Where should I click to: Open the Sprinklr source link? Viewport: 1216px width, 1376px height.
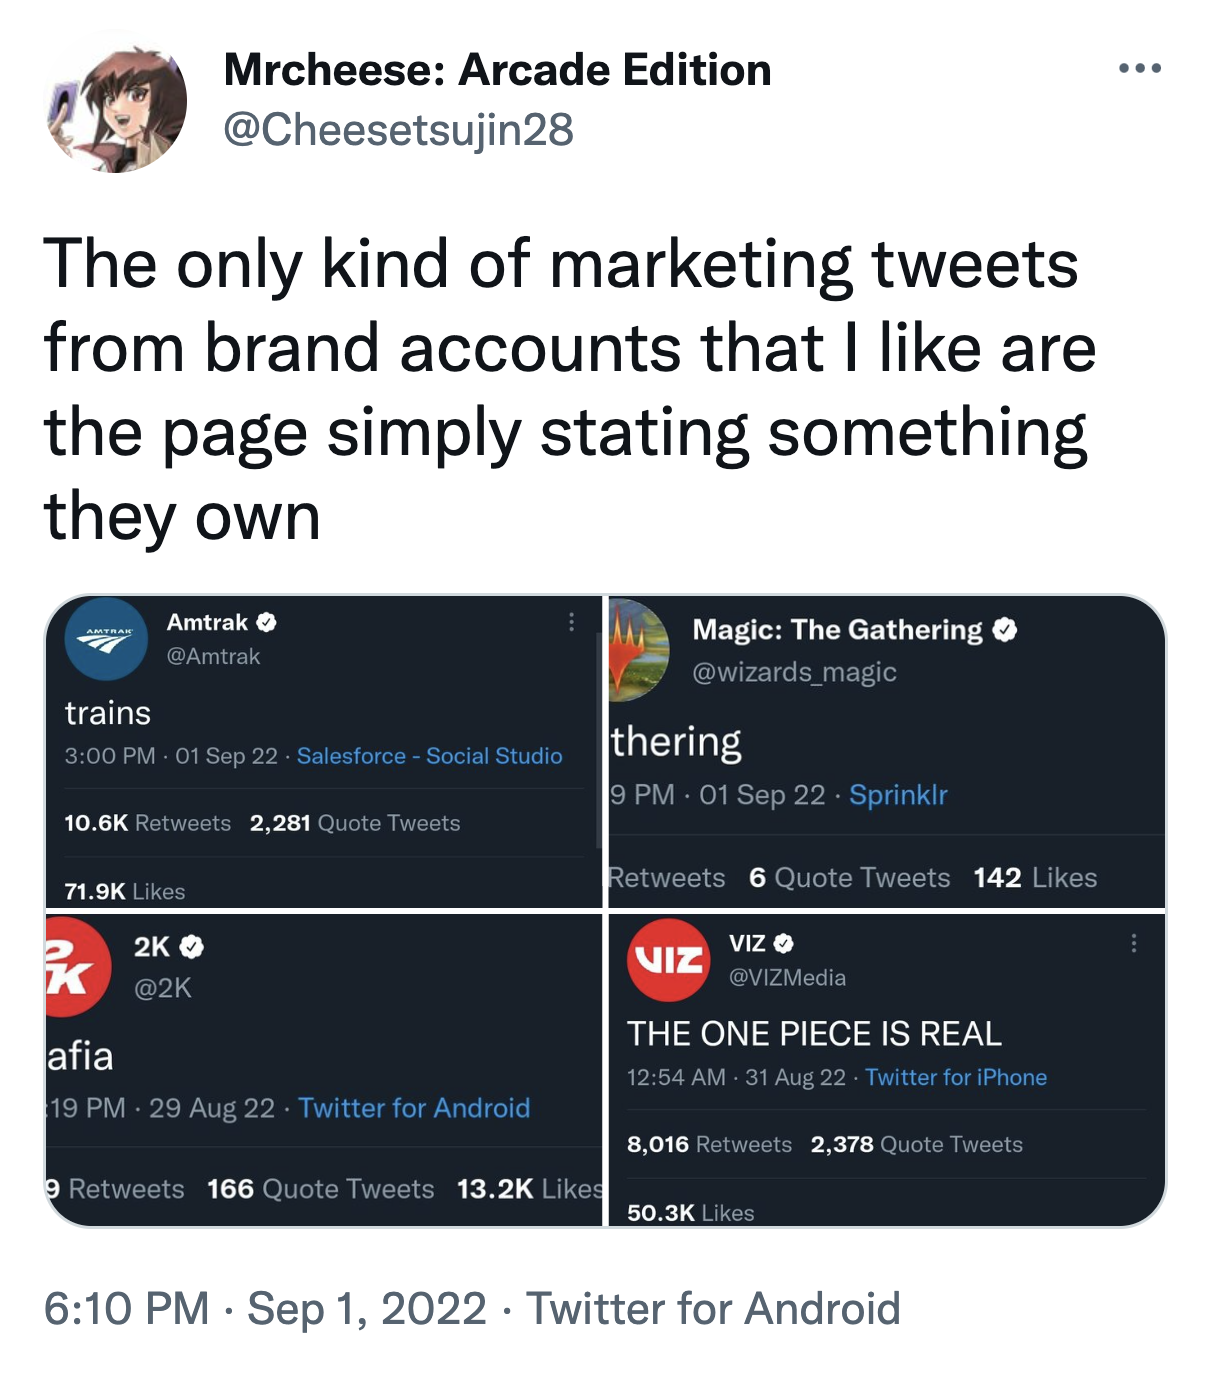[897, 795]
